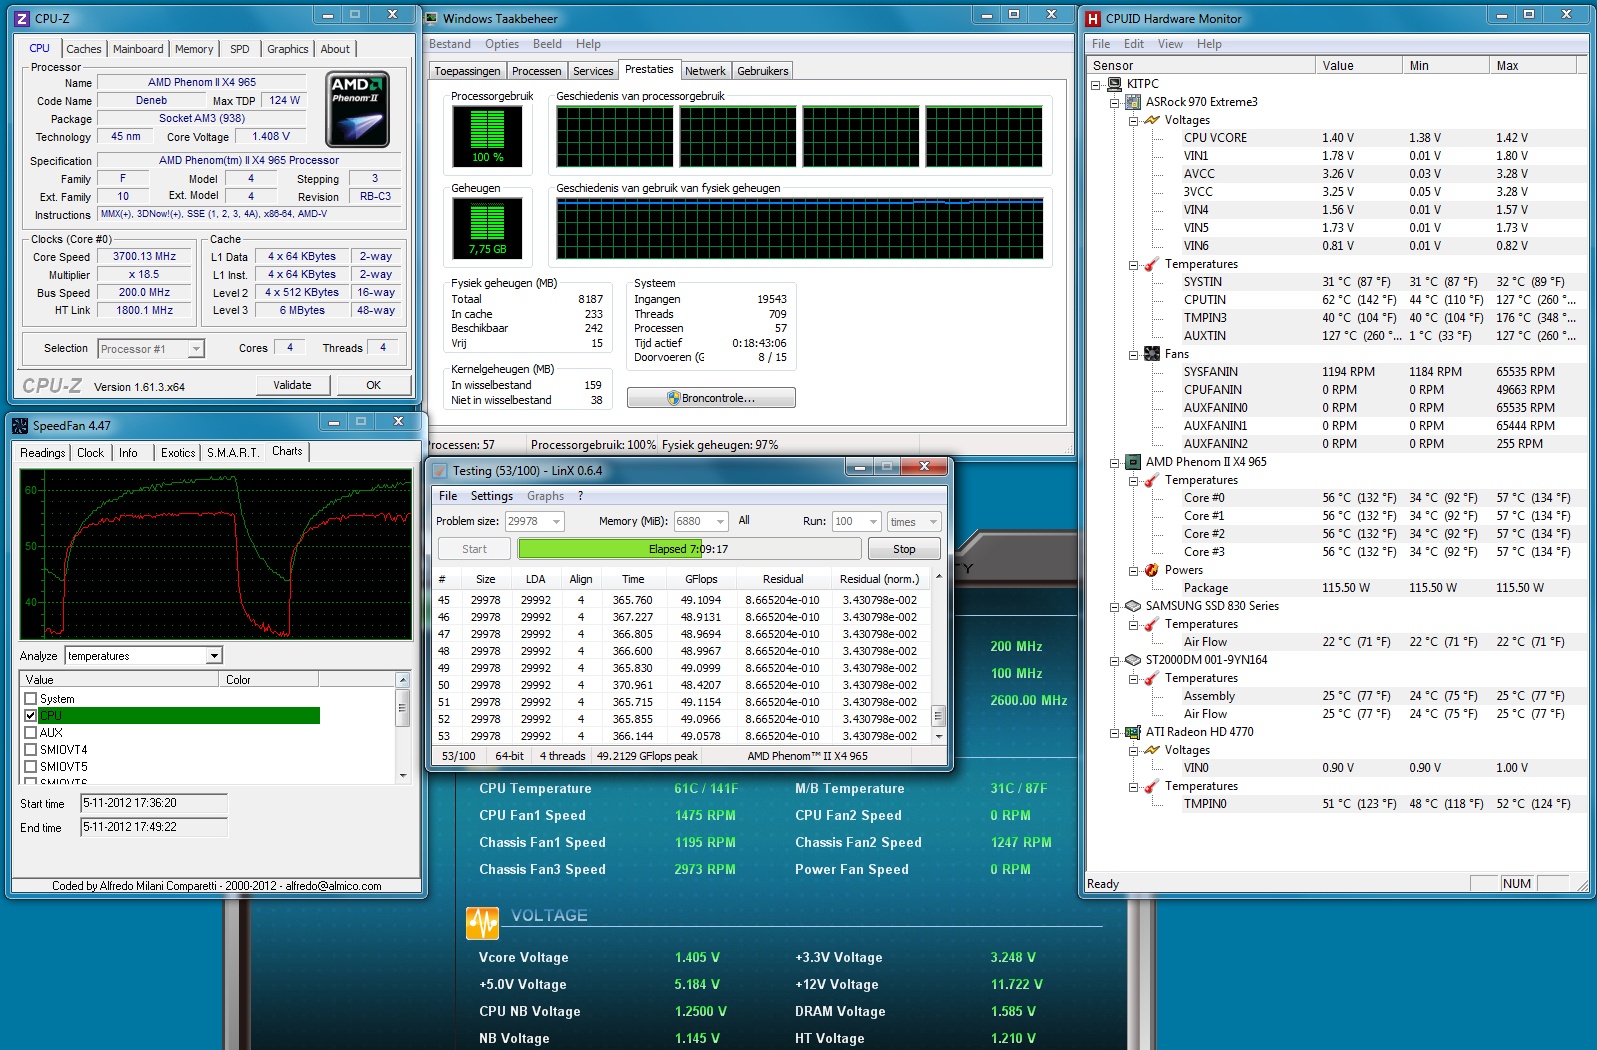Click the Start time field in SpeedFan

click(x=154, y=803)
